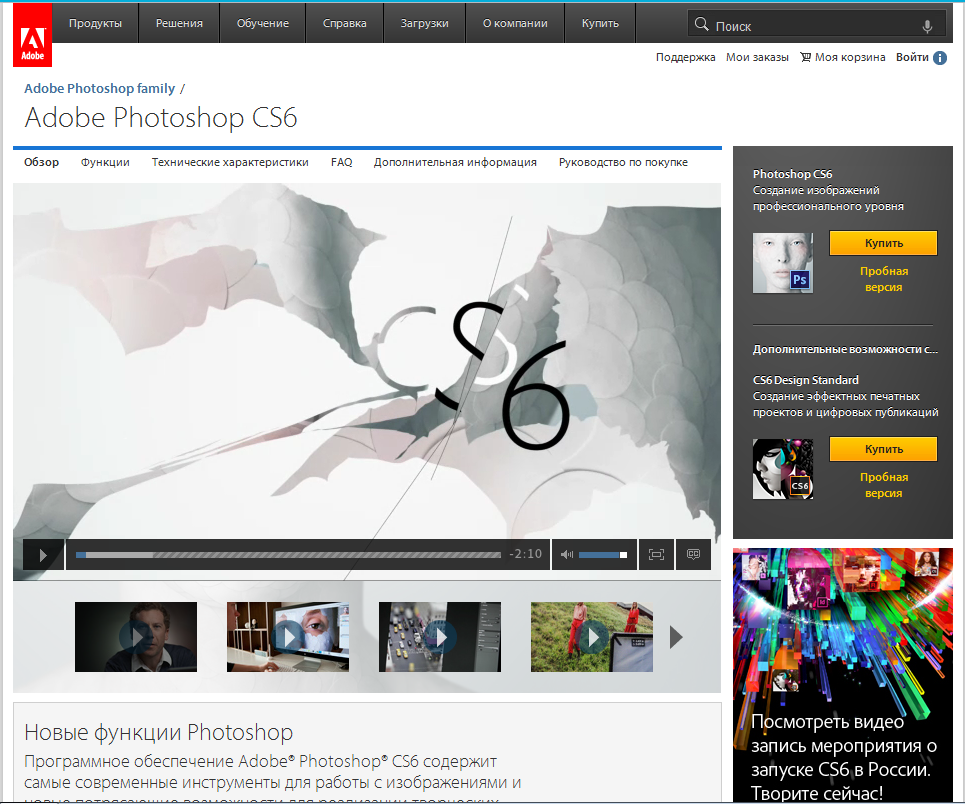Mute the video with the speaker icon
The height and width of the screenshot is (804, 965).
tap(567, 555)
